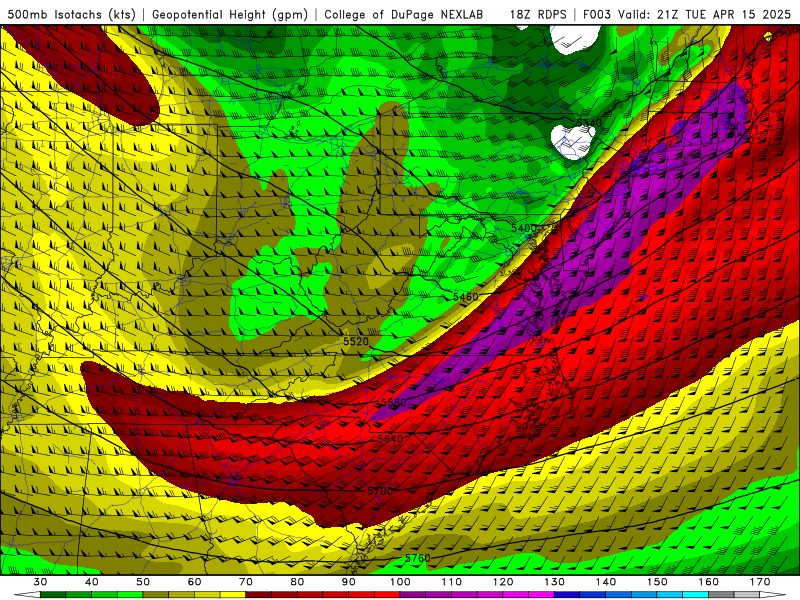Click the '120' value on the color scale
Viewport: 800px width, 600px height.
coord(503,582)
